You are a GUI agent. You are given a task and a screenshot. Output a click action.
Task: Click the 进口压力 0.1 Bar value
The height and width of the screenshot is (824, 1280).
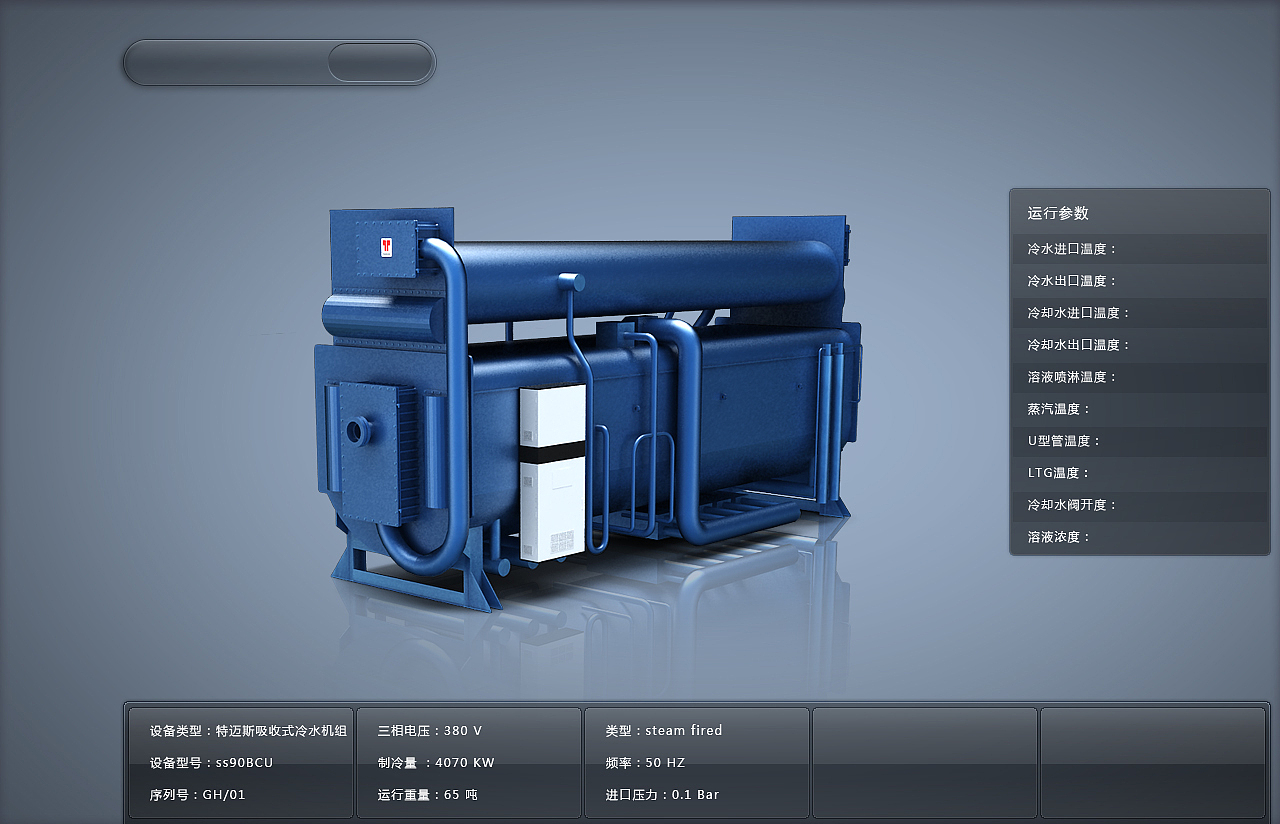coord(662,795)
